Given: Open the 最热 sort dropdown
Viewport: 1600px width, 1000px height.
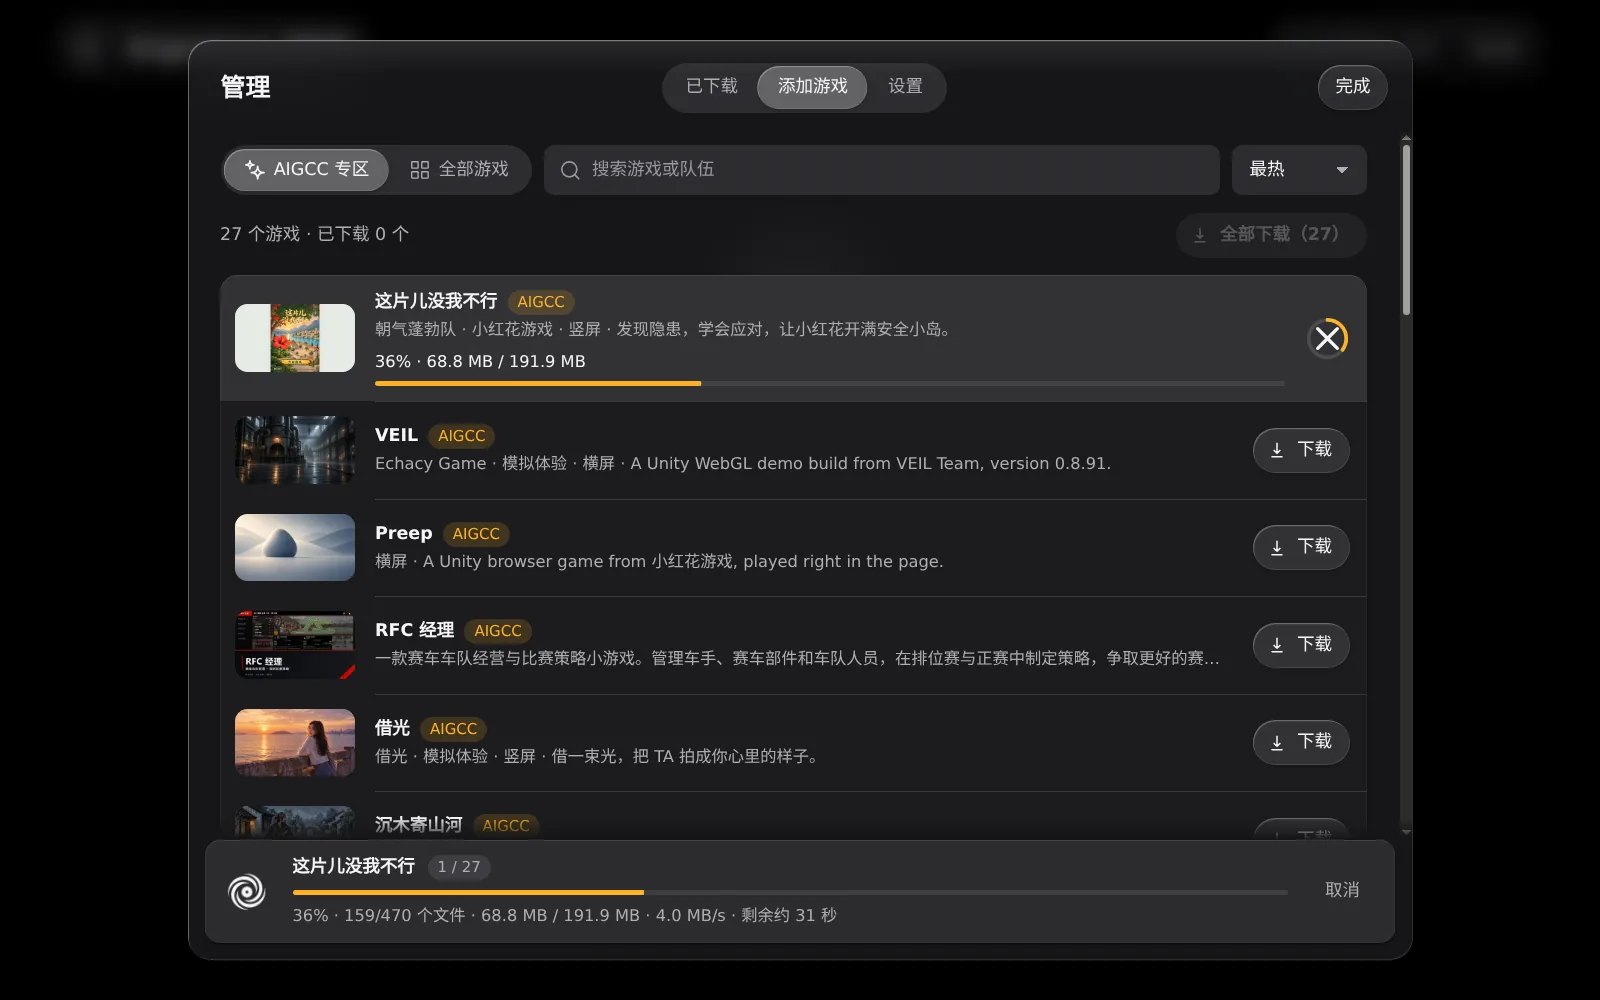Looking at the screenshot, I should pyautogui.click(x=1299, y=170).
